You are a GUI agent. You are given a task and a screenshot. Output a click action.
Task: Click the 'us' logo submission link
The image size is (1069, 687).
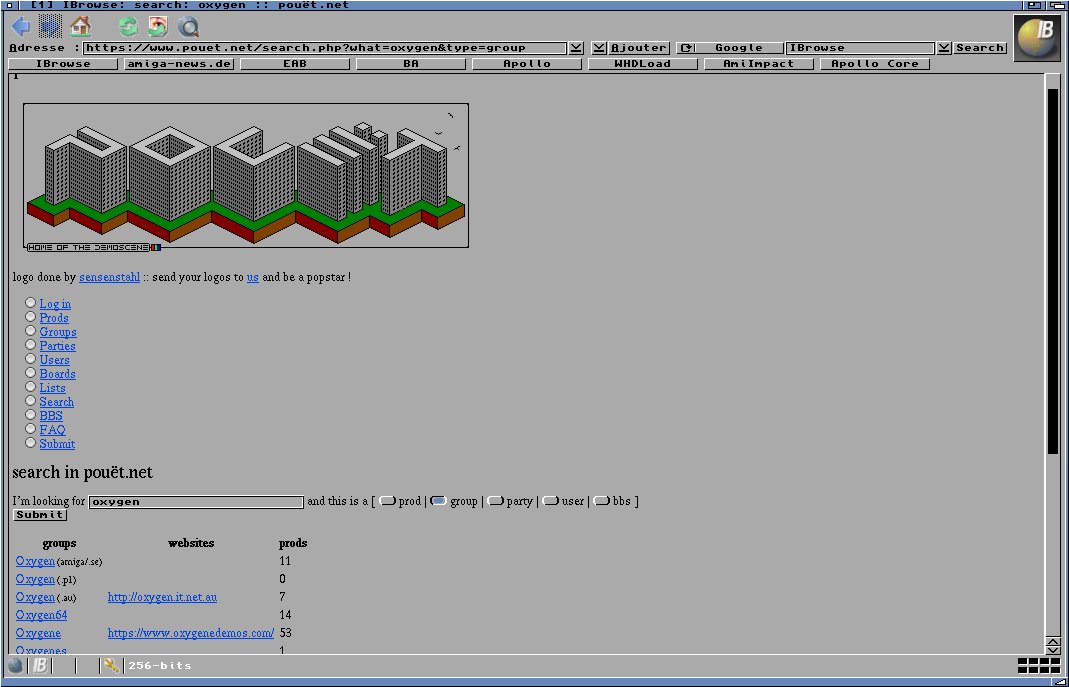pyautogui.click(x=253, y=277)
